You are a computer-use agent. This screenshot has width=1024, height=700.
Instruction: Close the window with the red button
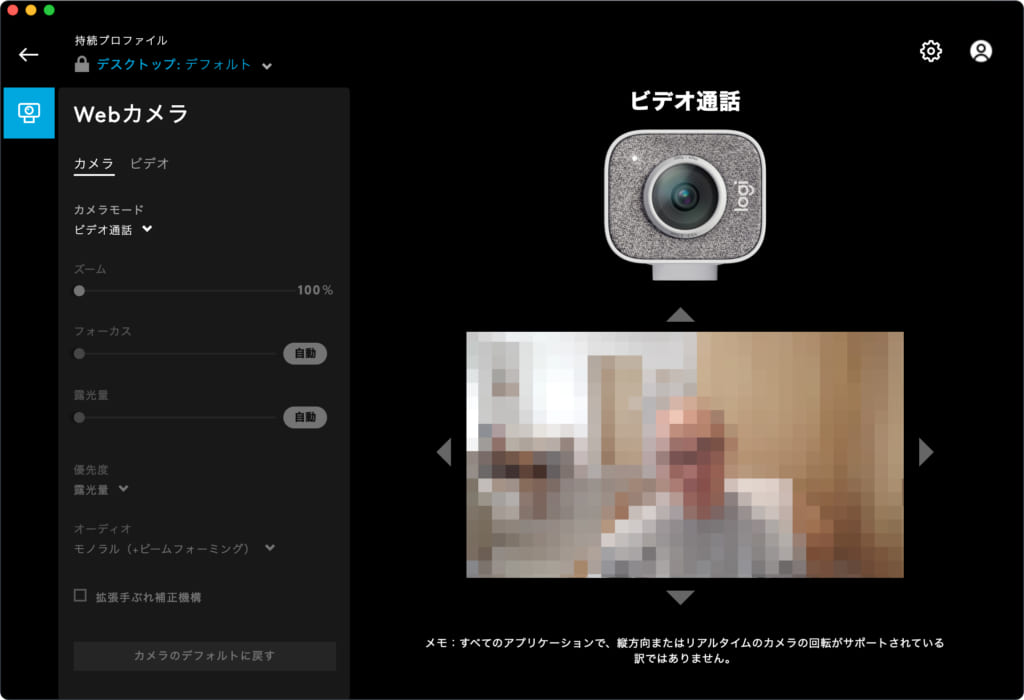tap(12, 10)
